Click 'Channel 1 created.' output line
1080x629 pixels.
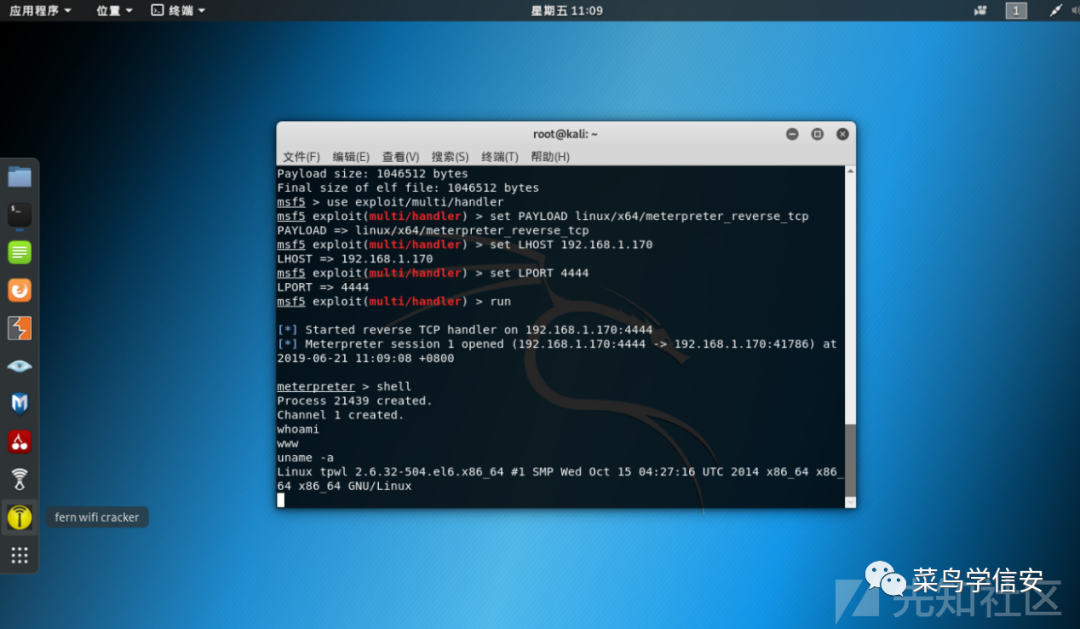pos(340,415)
